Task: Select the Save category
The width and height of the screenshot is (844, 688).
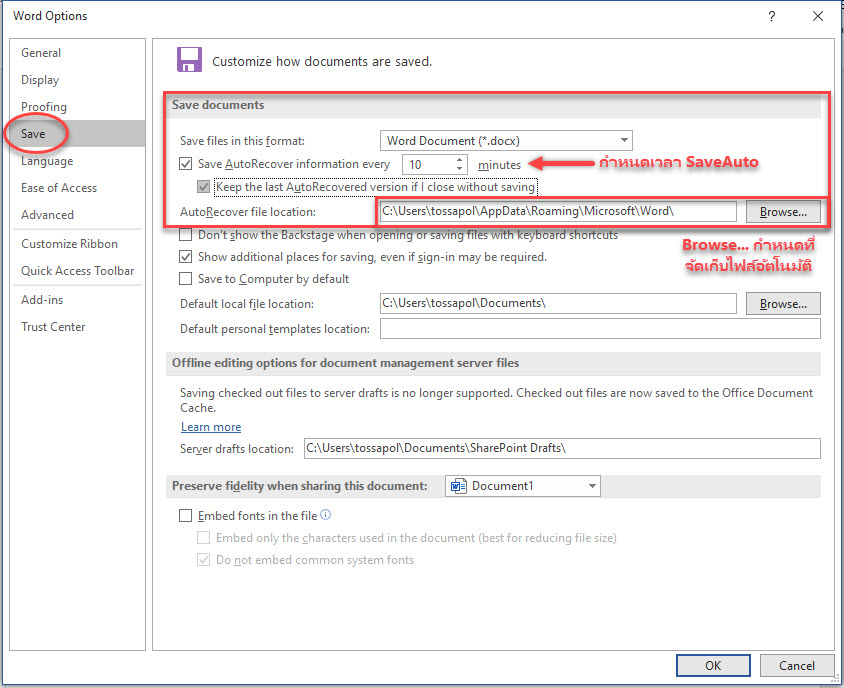Action: pyautogui.click(x=78, y=134)
